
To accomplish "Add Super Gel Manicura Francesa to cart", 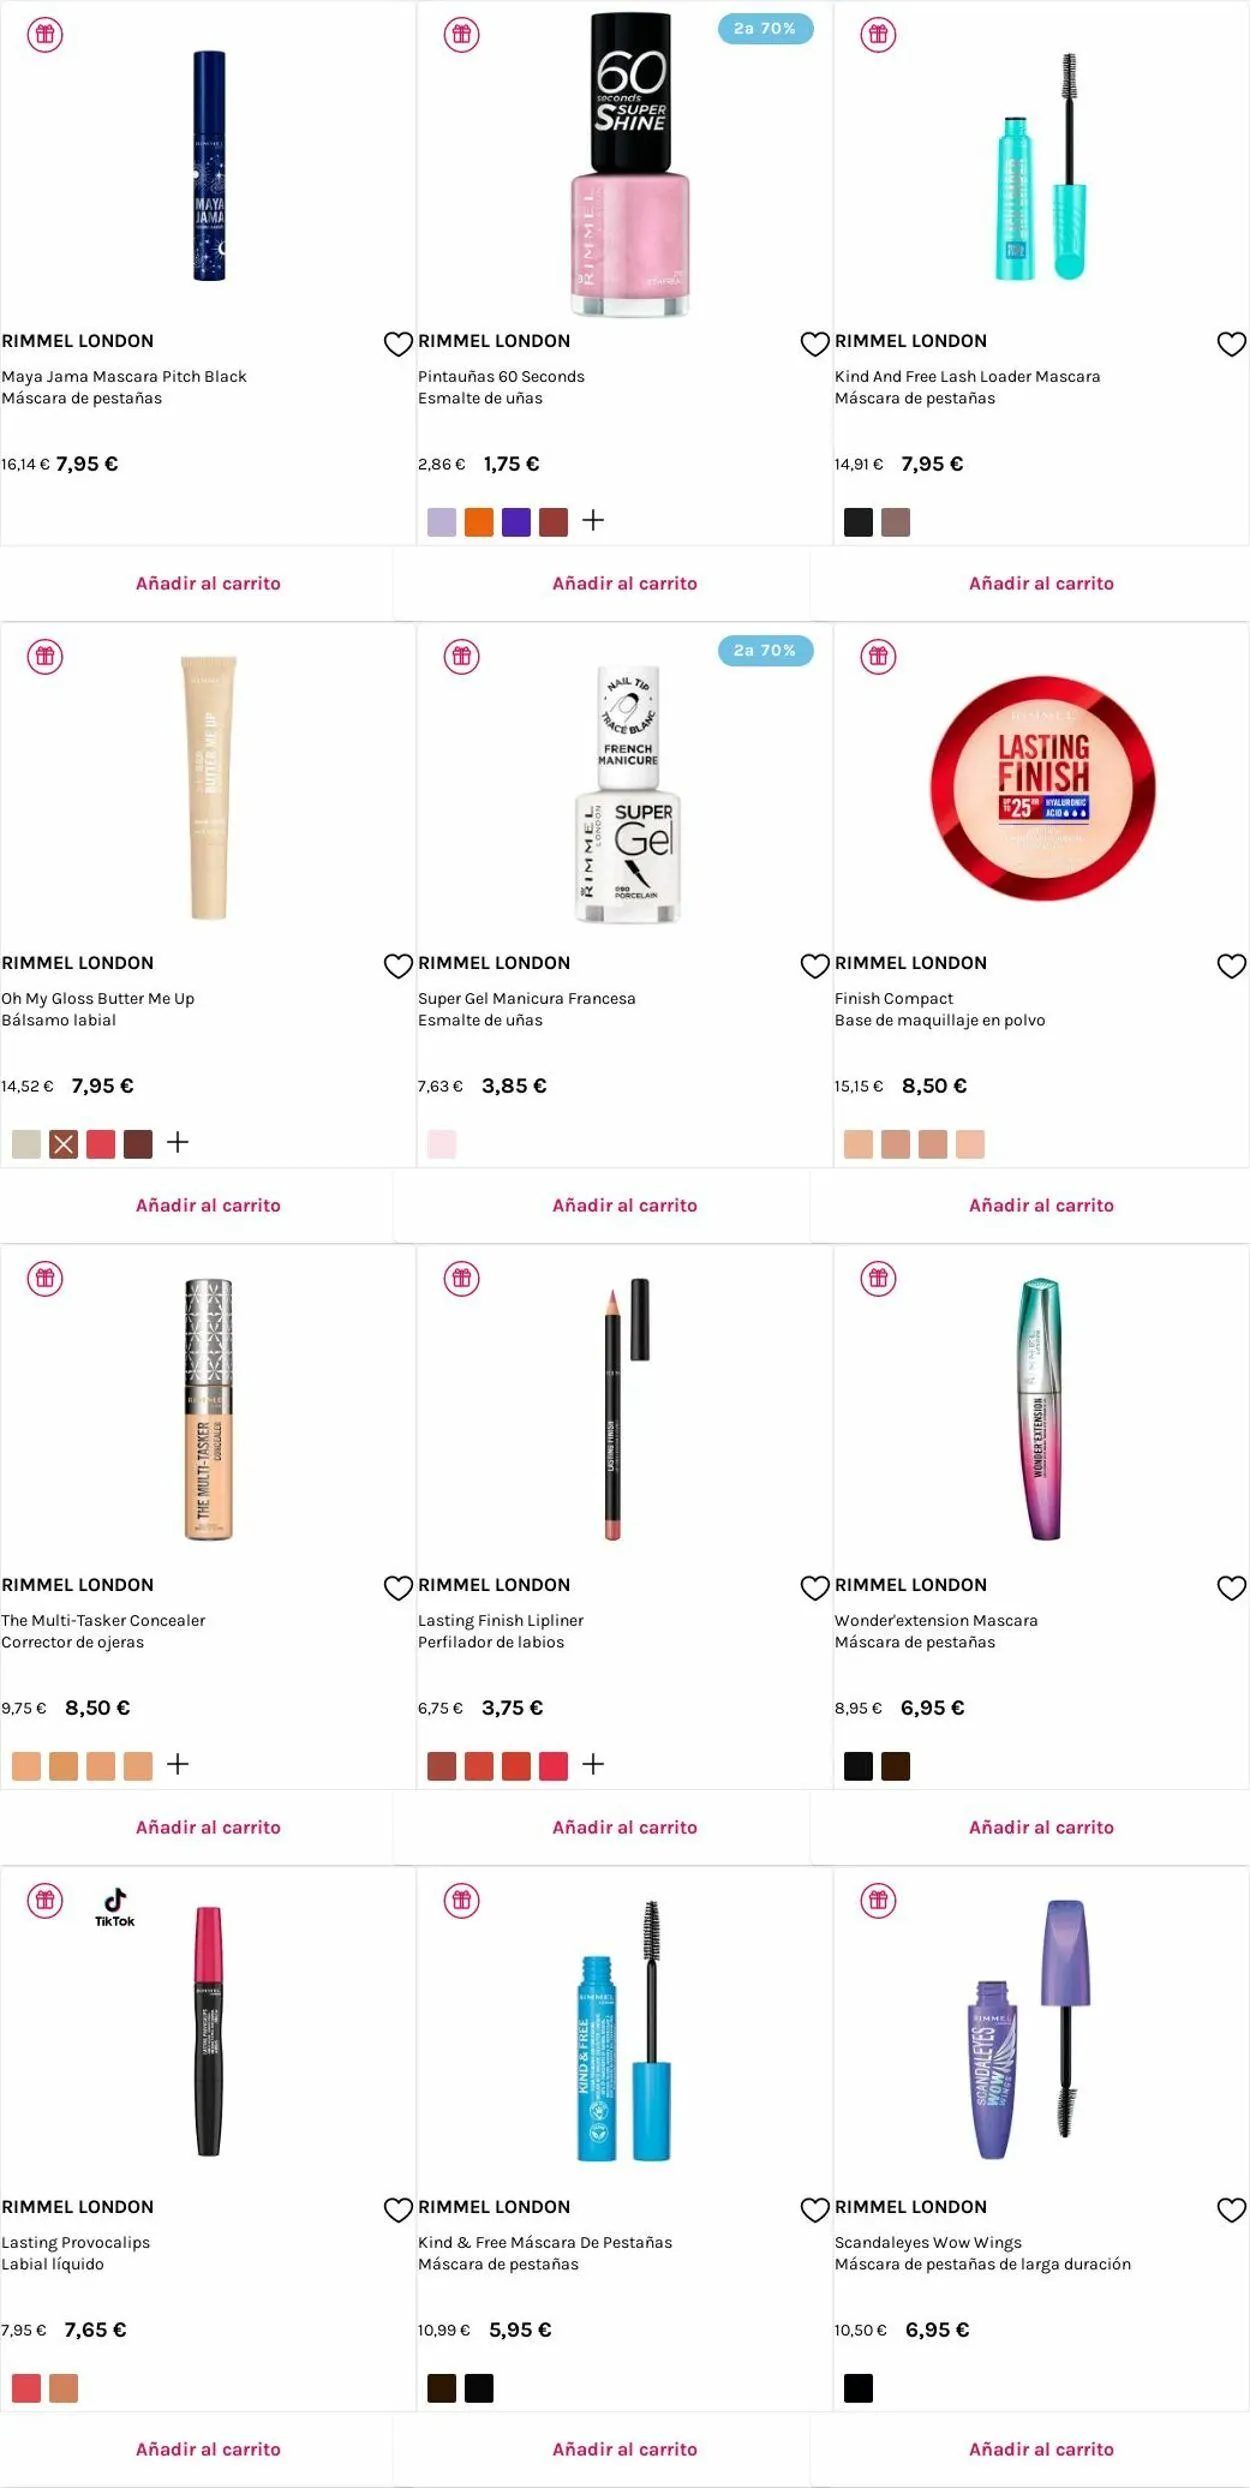I will tap(625, 1205).
